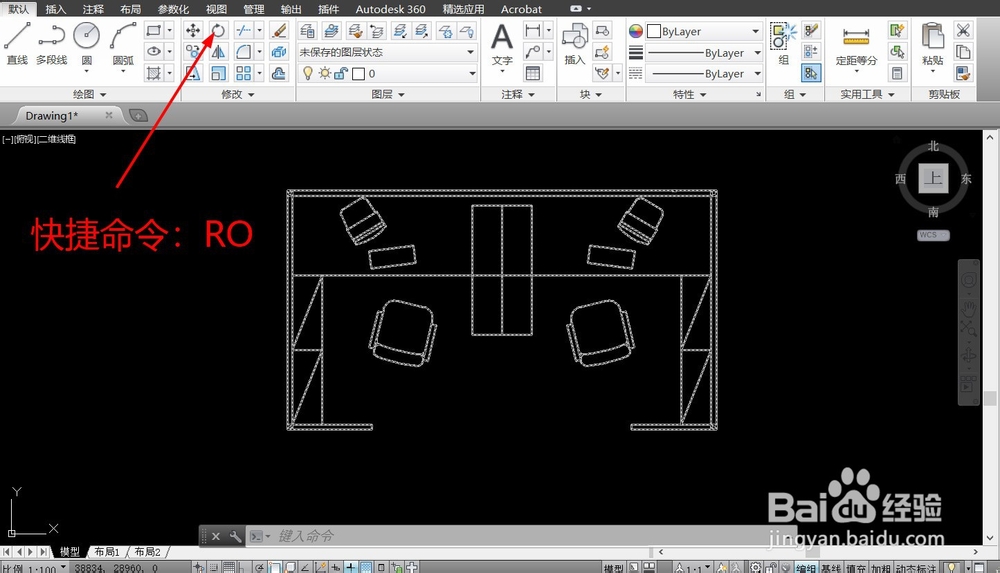The image size is (1000, 573).
Task: Toggle 动态标注 status bar button
Action: (916, 568)
